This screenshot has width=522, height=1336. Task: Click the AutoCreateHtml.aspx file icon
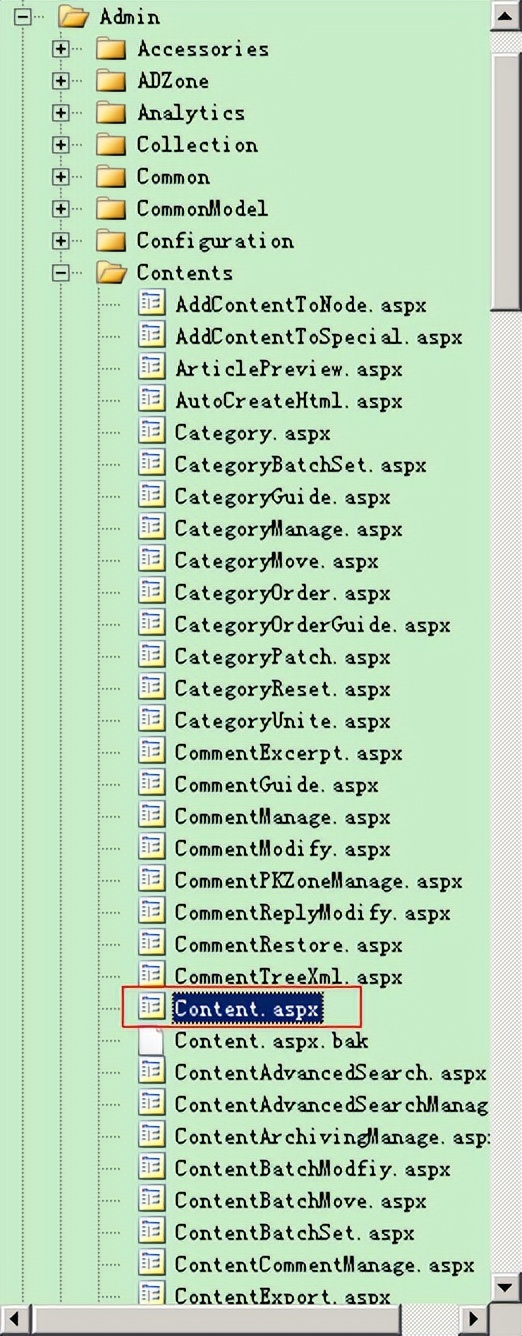click(x=151, y=399)
